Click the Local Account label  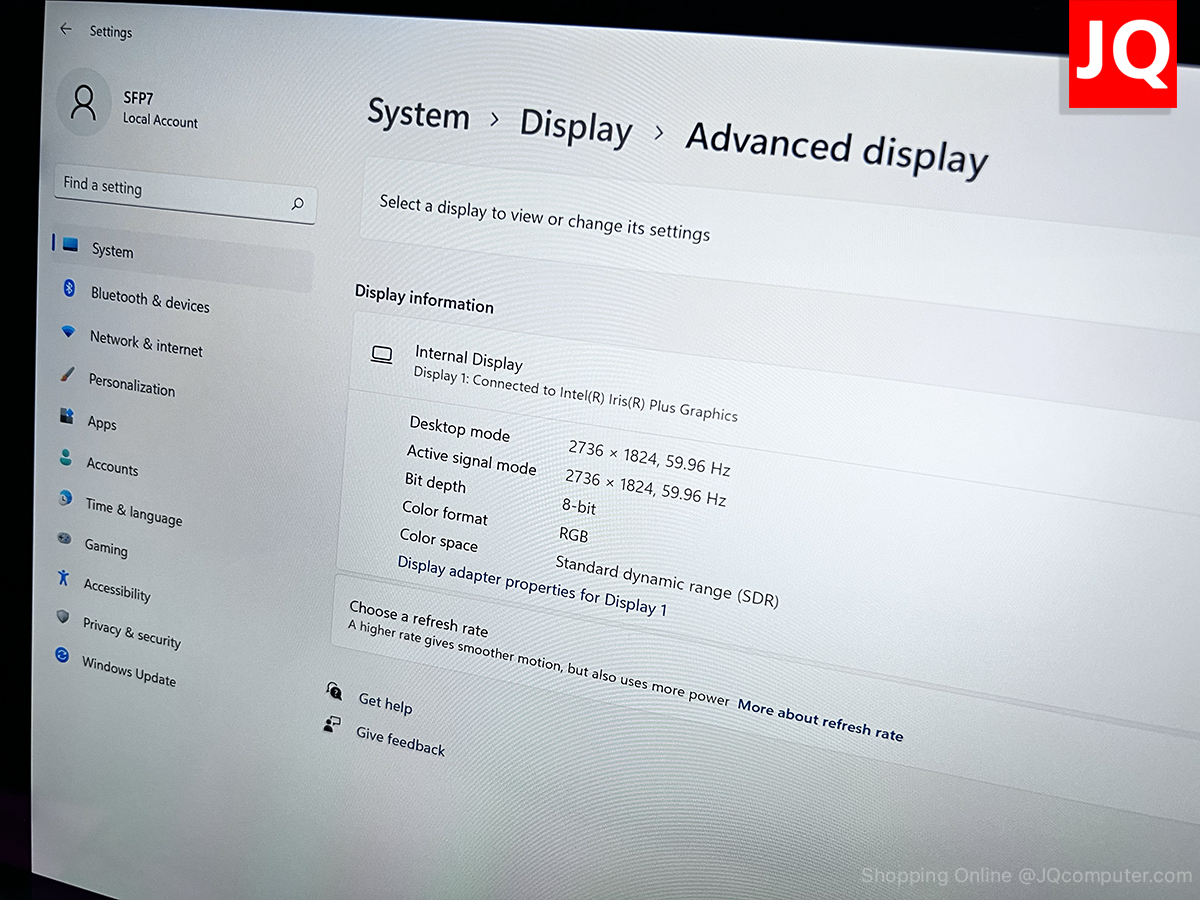tap(160, 120)
